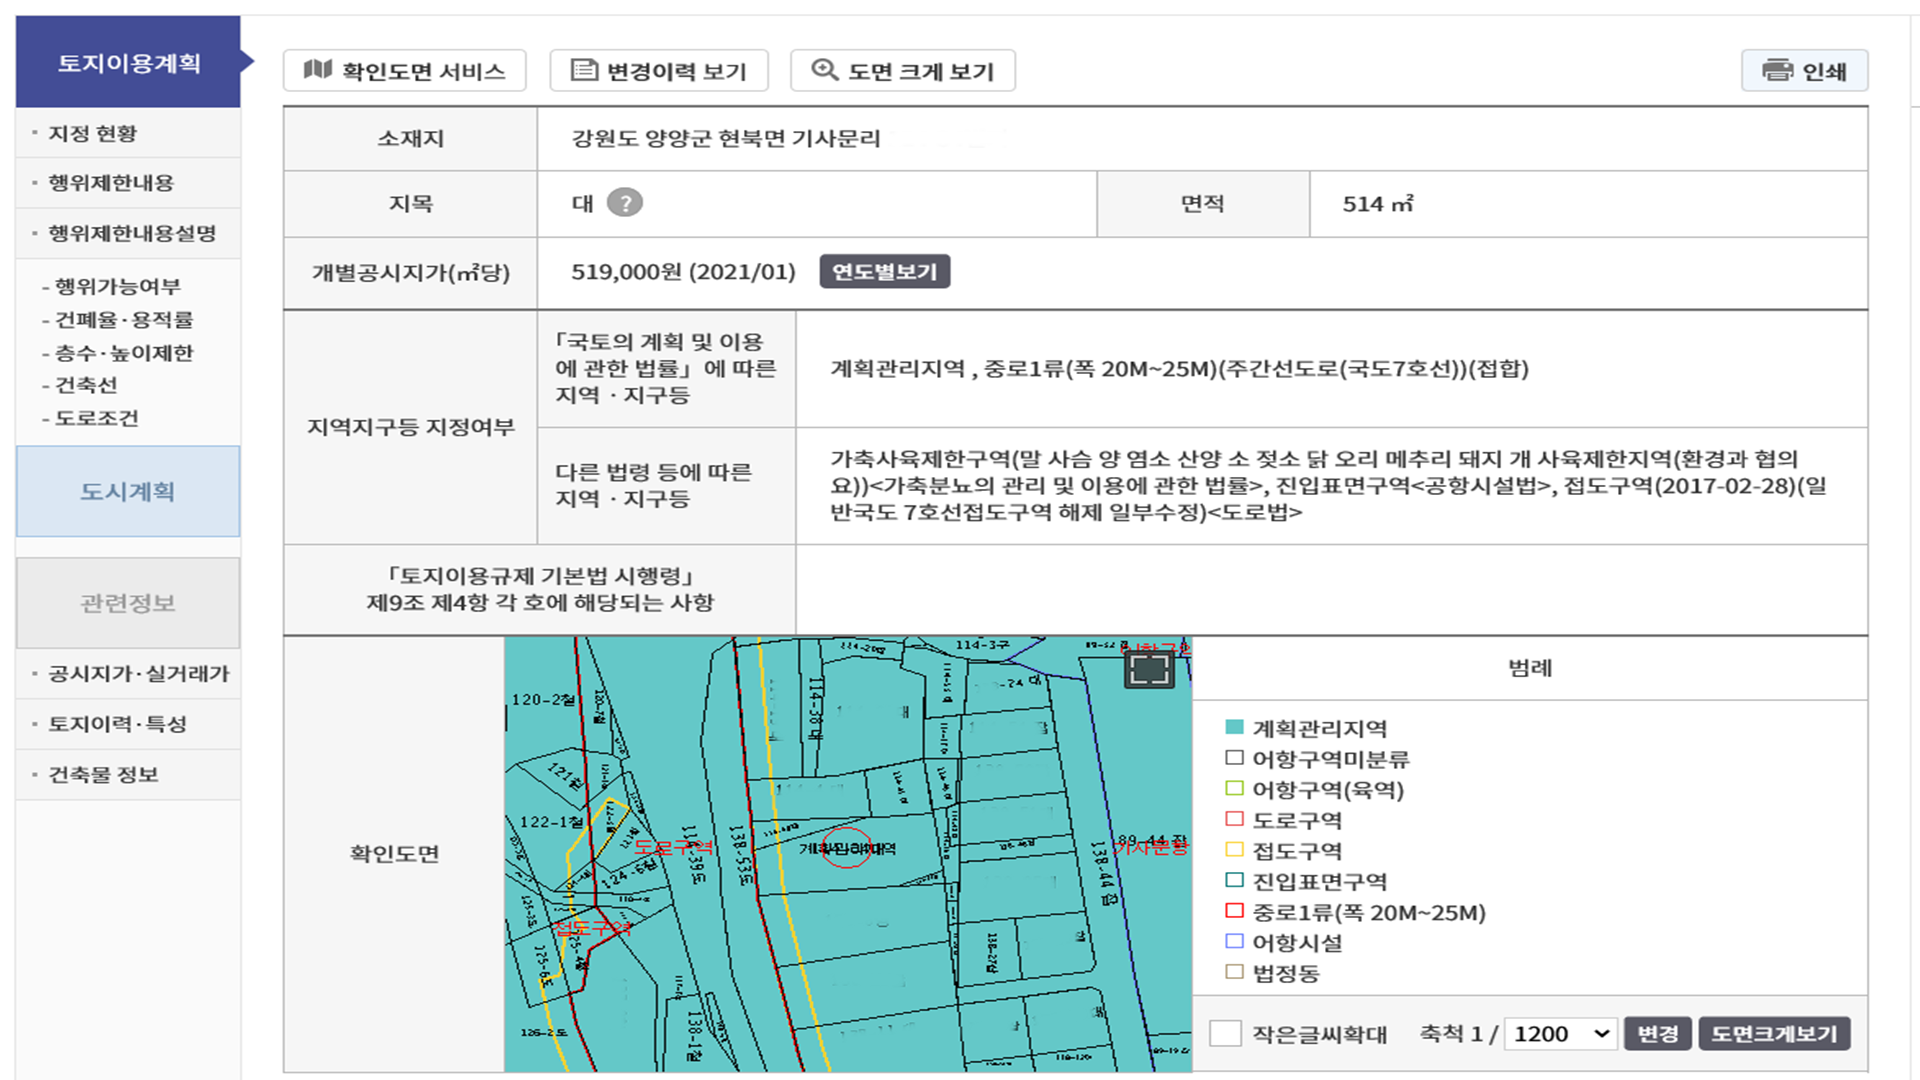Click the address 강원도 양양군 현북면 기사문리

[x=726, y=138]
